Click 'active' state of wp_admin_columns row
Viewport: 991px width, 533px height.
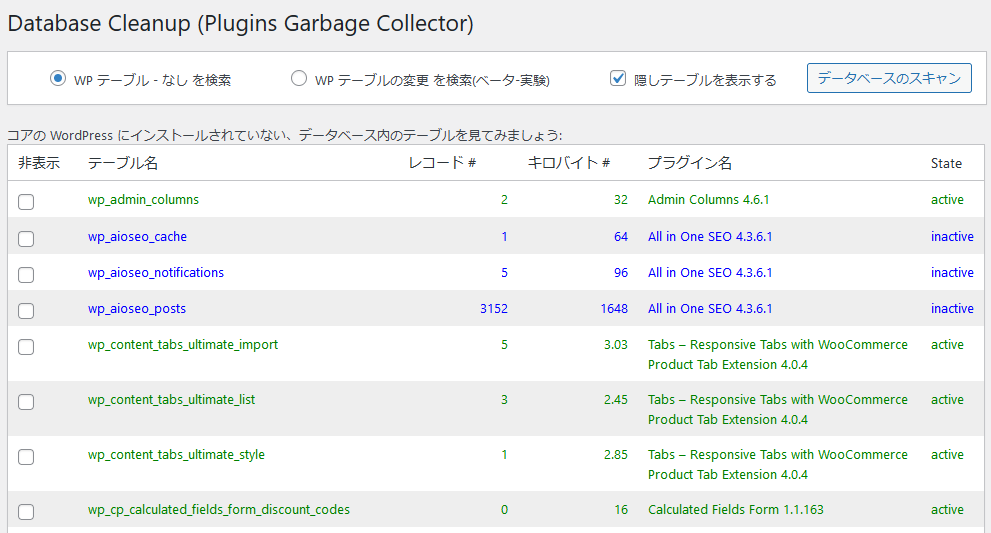(x=947, y=200)
